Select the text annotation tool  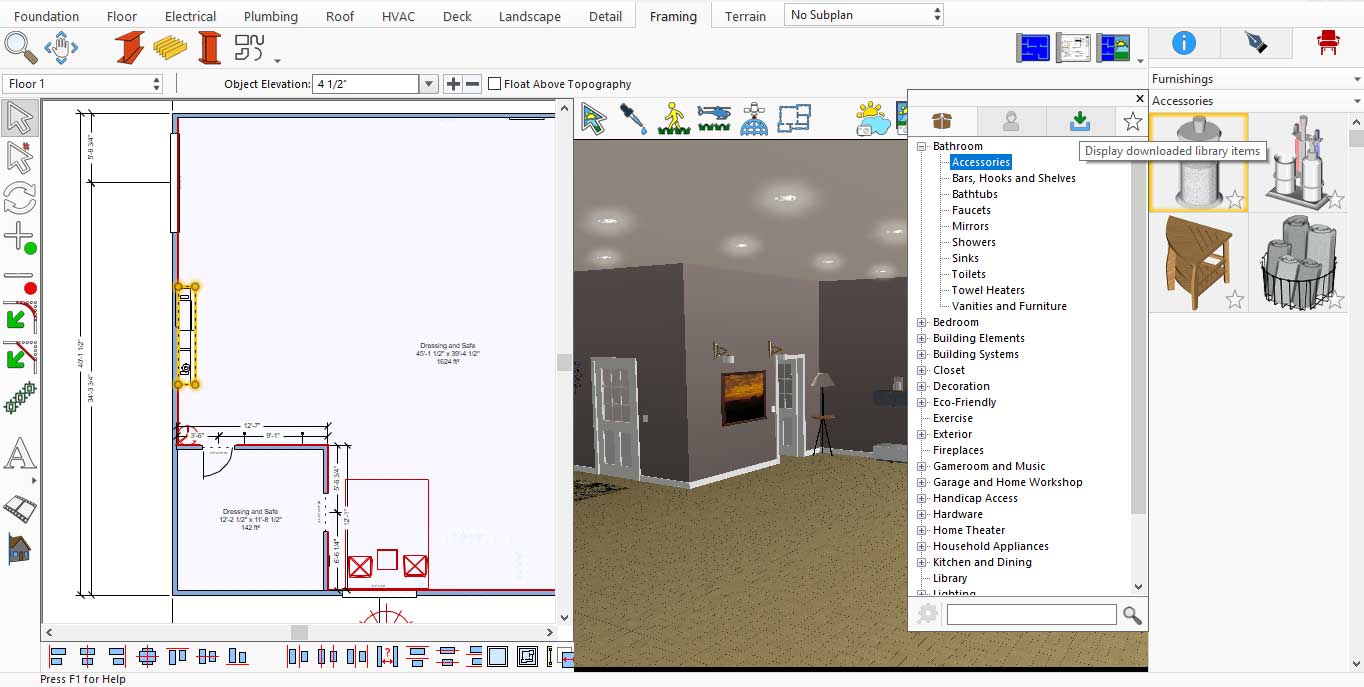point(19,455)
